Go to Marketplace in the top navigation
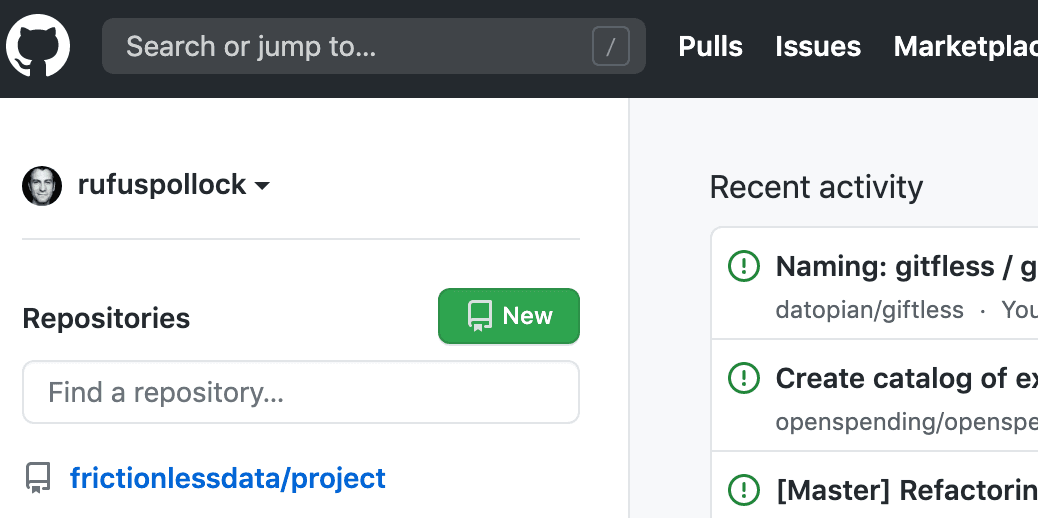The width and height of the screenshot is (1038, 518). pyautogui.click(x=965, y=46)
